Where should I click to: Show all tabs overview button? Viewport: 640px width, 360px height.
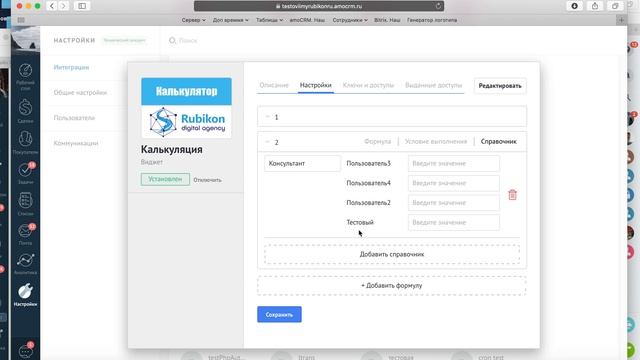pyautogui.click(x=615, y=6)
